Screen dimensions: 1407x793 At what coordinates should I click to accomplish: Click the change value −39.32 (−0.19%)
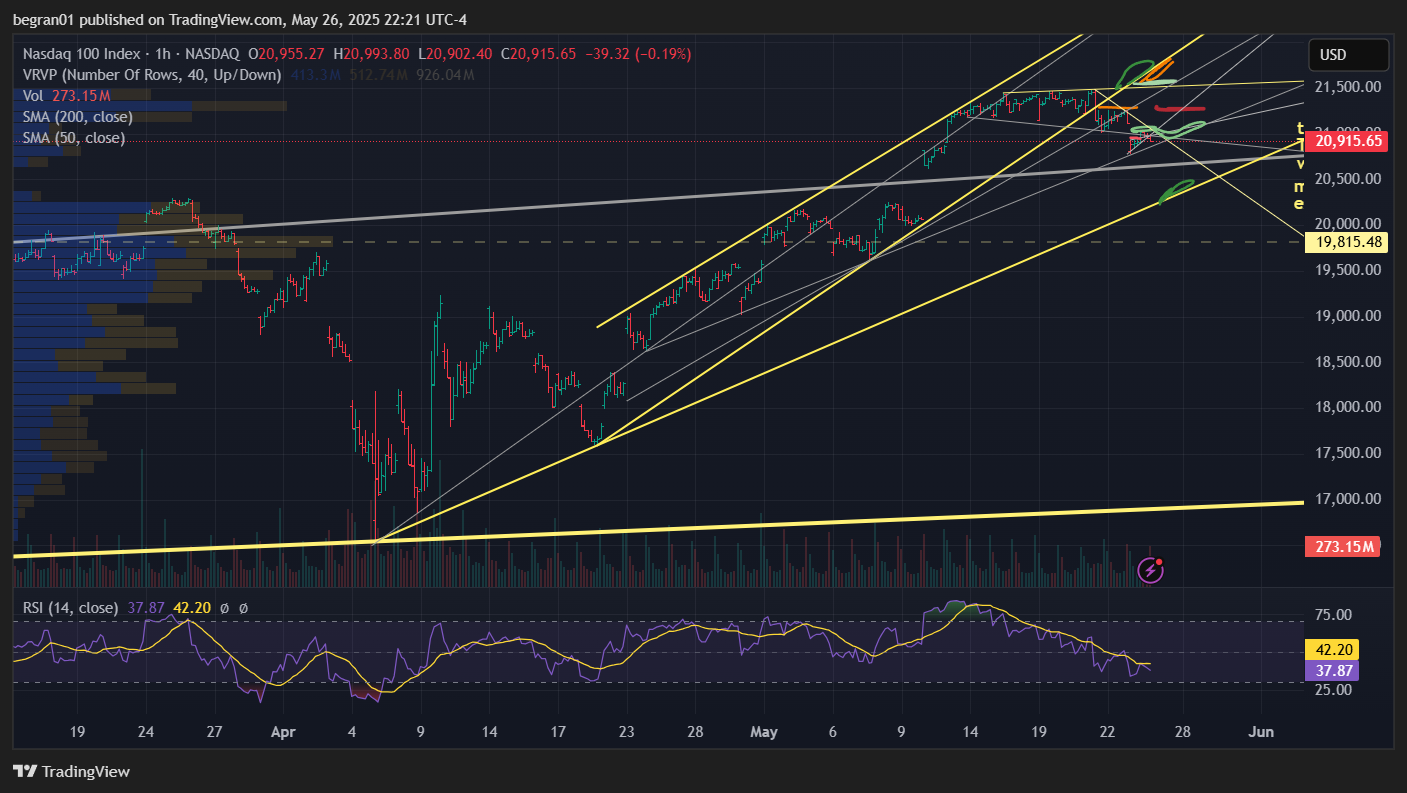(639, 53)
